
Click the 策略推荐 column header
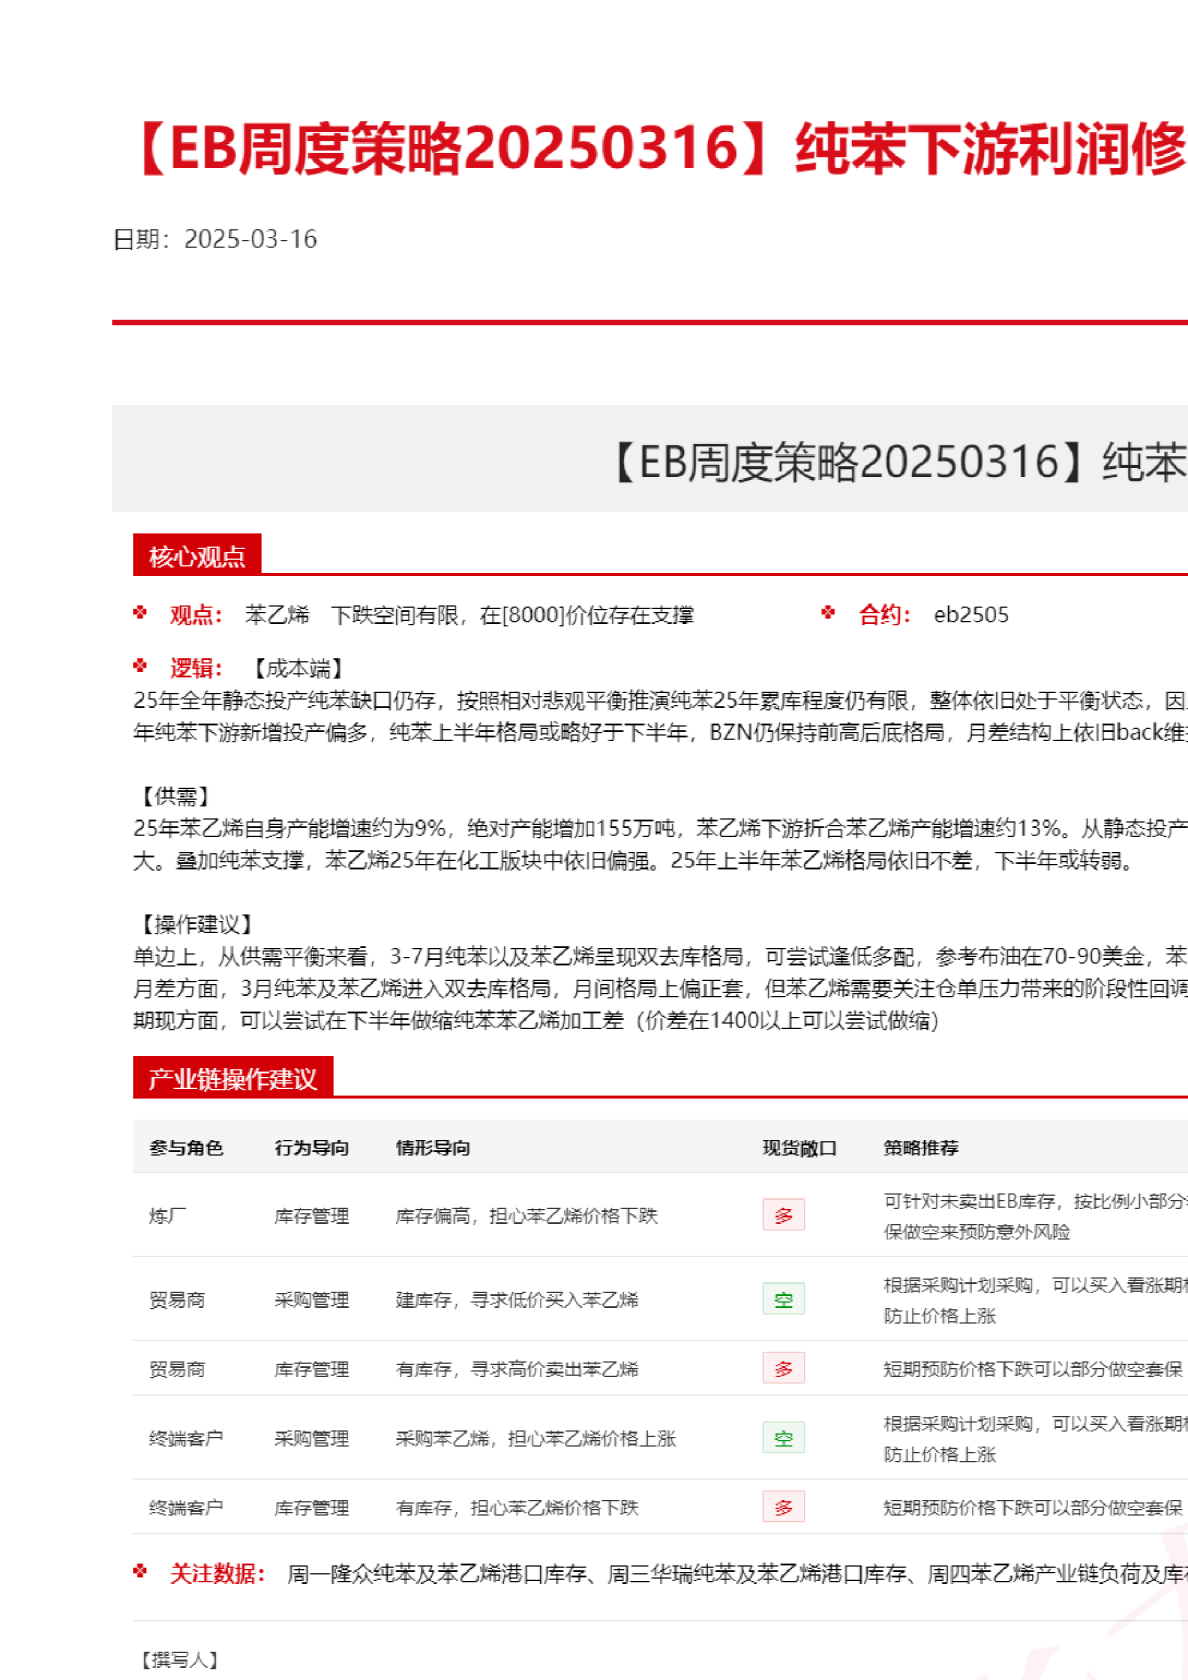point(921,1148)
